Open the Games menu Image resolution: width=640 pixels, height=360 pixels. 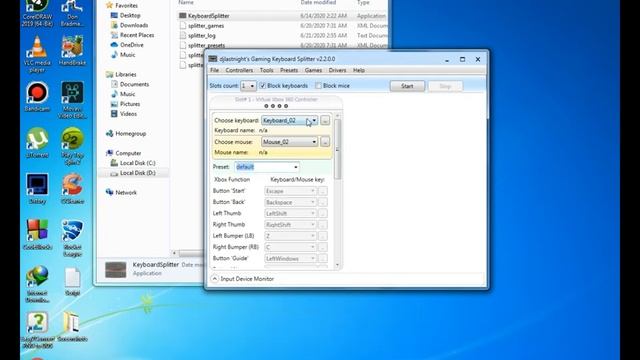(x=313, y=70)
